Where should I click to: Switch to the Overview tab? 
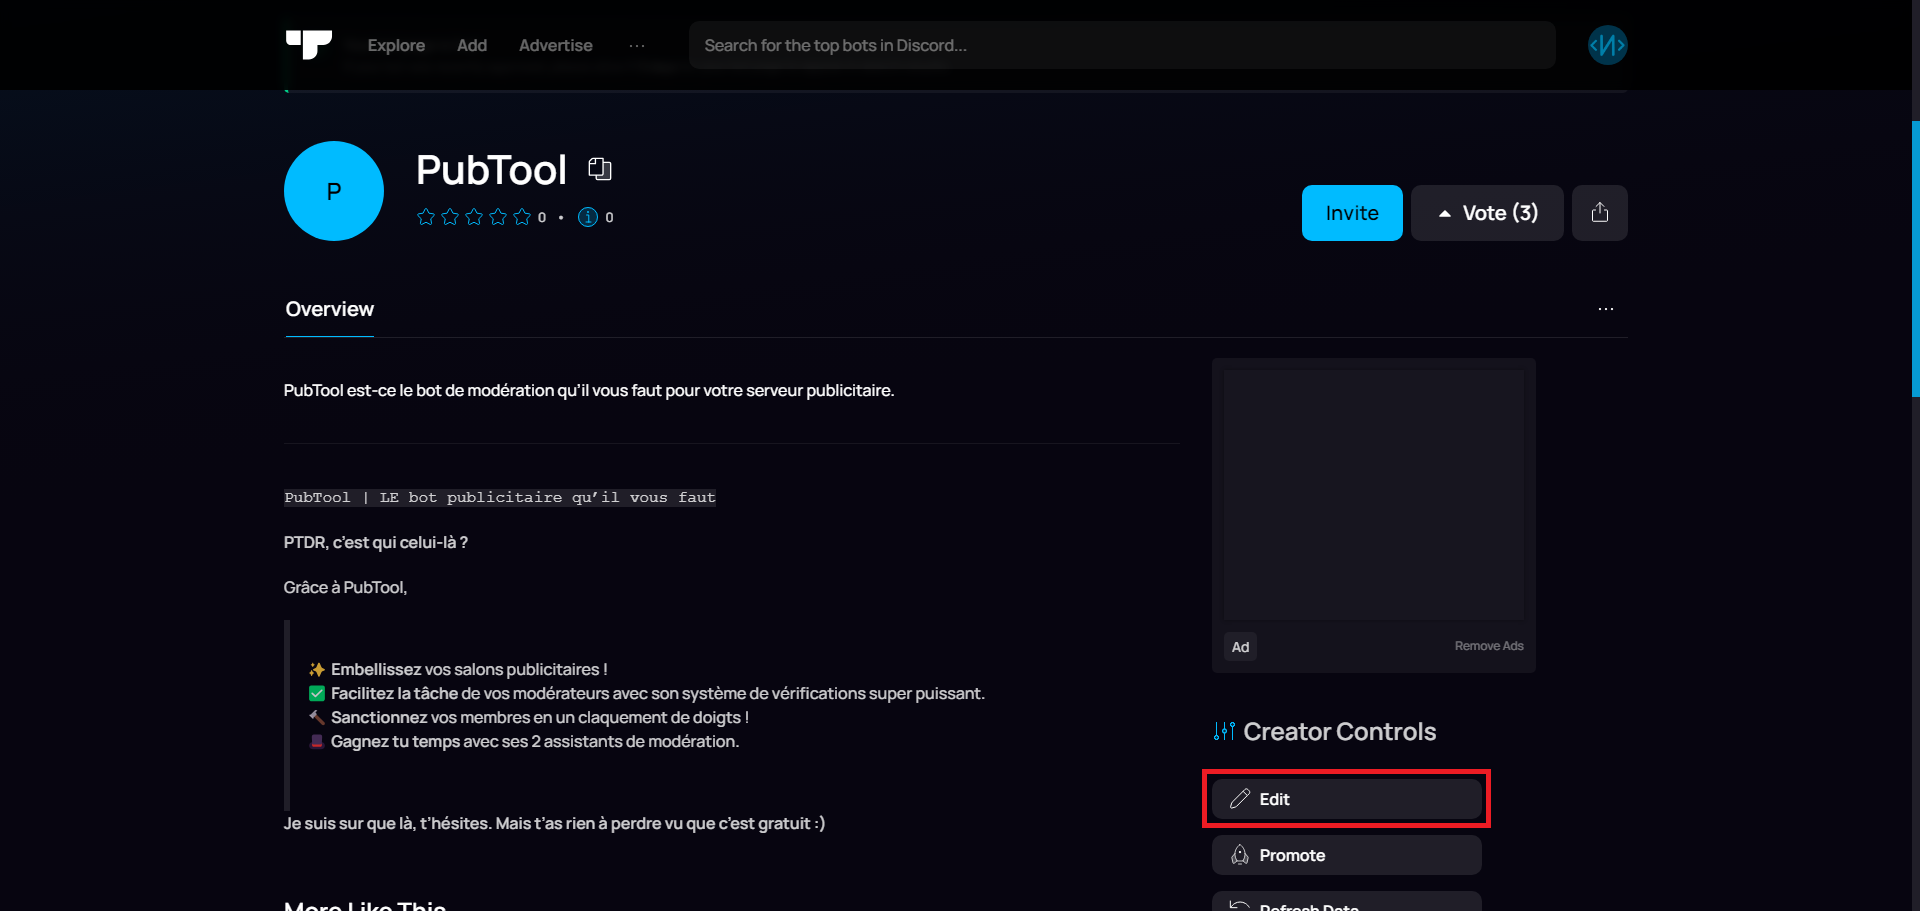tap(329, 310)
